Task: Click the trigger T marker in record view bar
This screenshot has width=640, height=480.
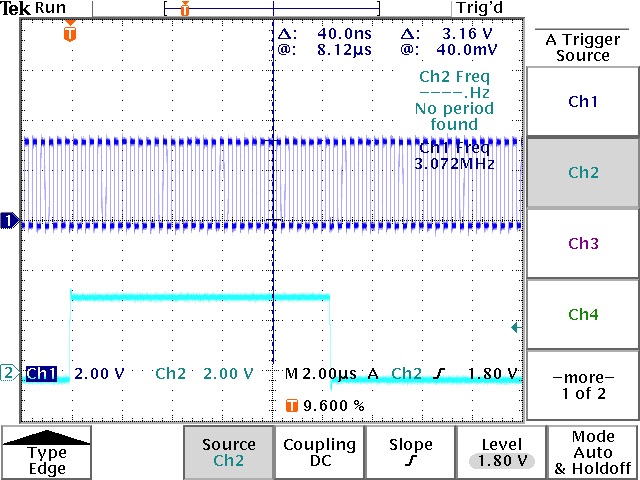Action: tap(185, 8)
